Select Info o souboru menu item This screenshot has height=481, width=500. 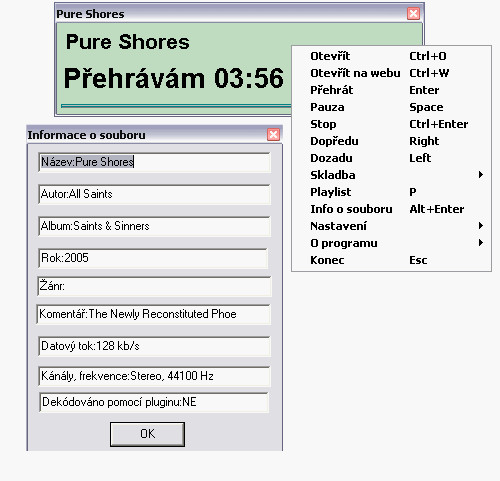click(391, 209)
